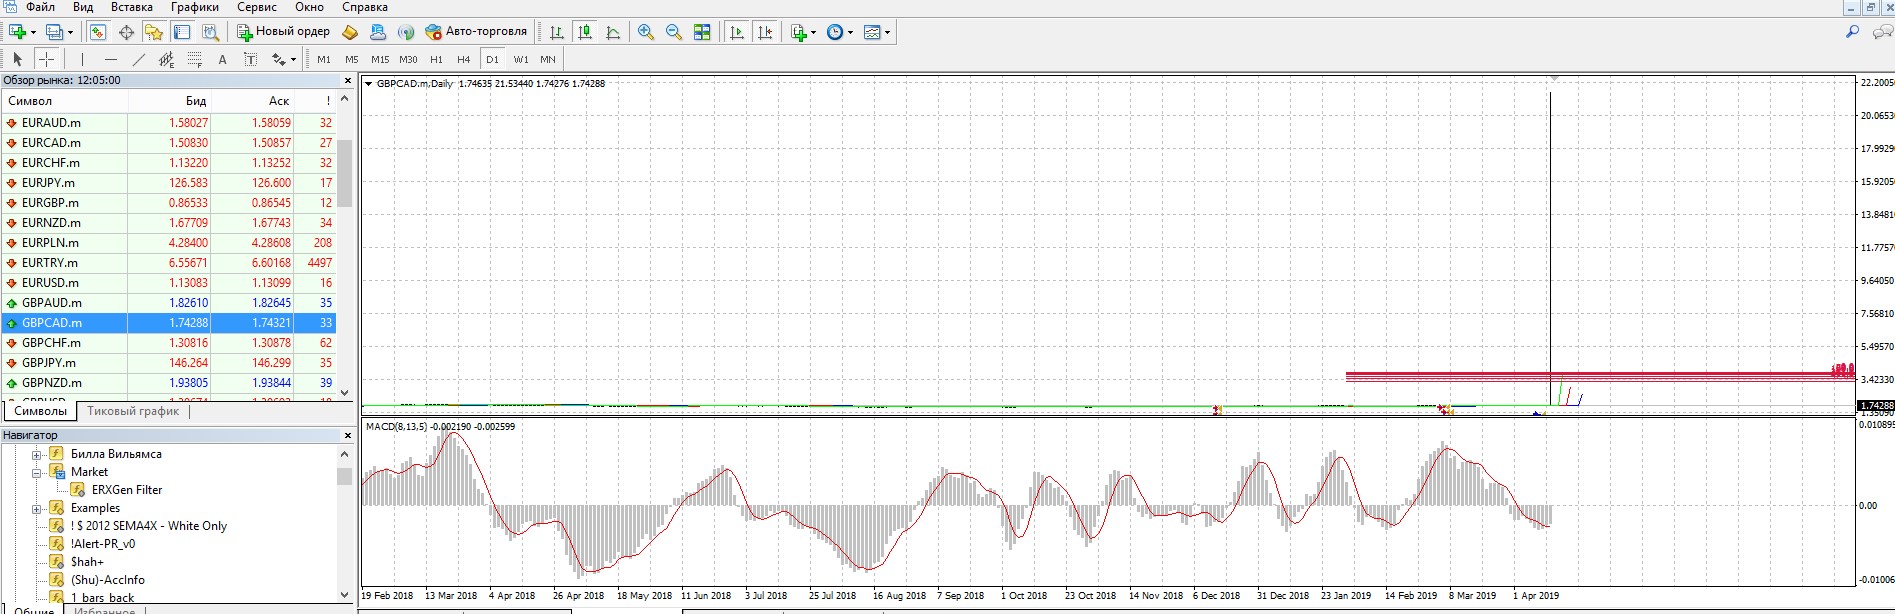Click the signals antenna icon
1895x614 pixels.
coord(406,32)
